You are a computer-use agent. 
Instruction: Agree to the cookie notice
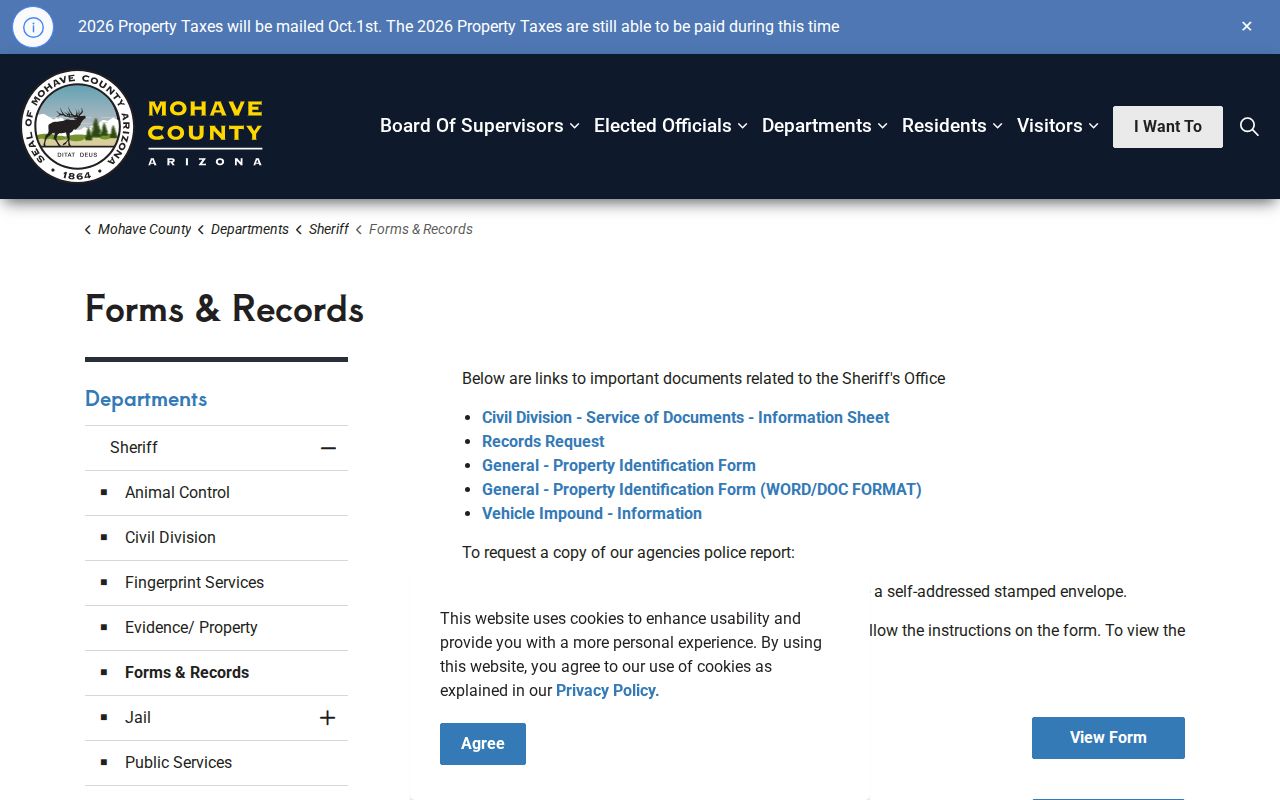tap(483, 744)
